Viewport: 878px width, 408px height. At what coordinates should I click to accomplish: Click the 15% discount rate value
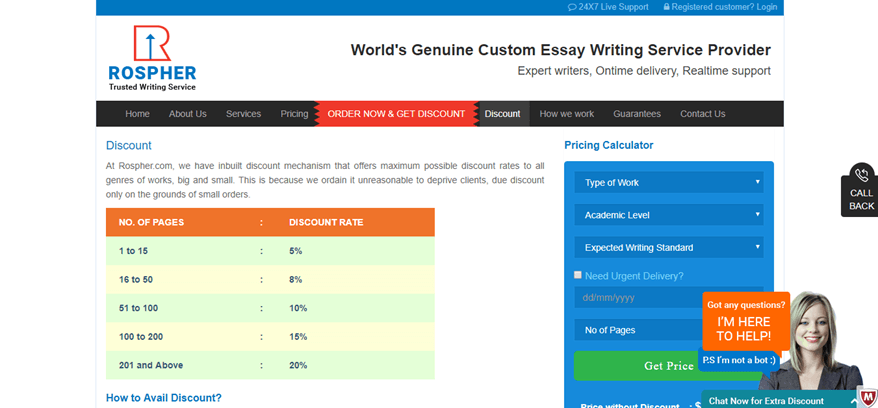point(298,336)
